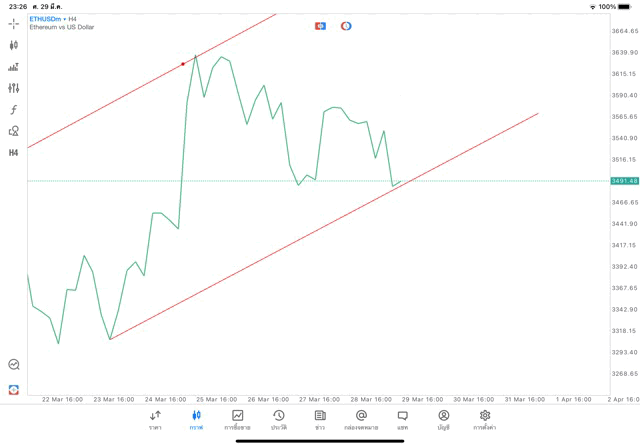
Task: Click the green current price label 3491.48
Action: coord(624,181)
